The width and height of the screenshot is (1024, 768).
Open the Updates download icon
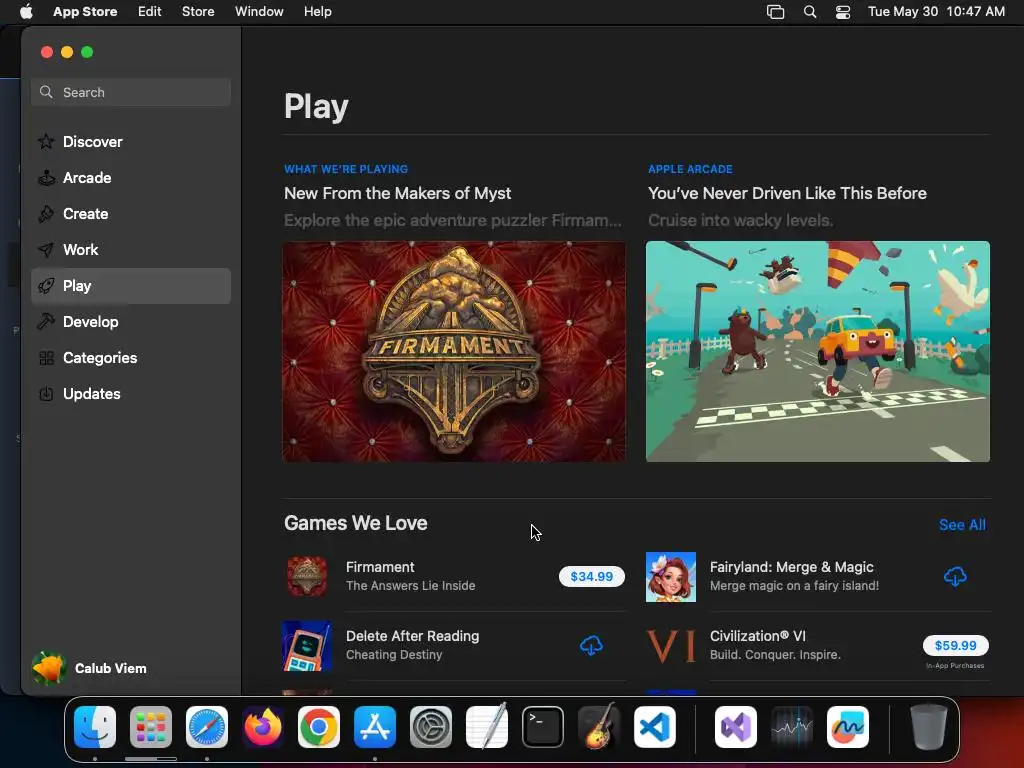(46, 394)
